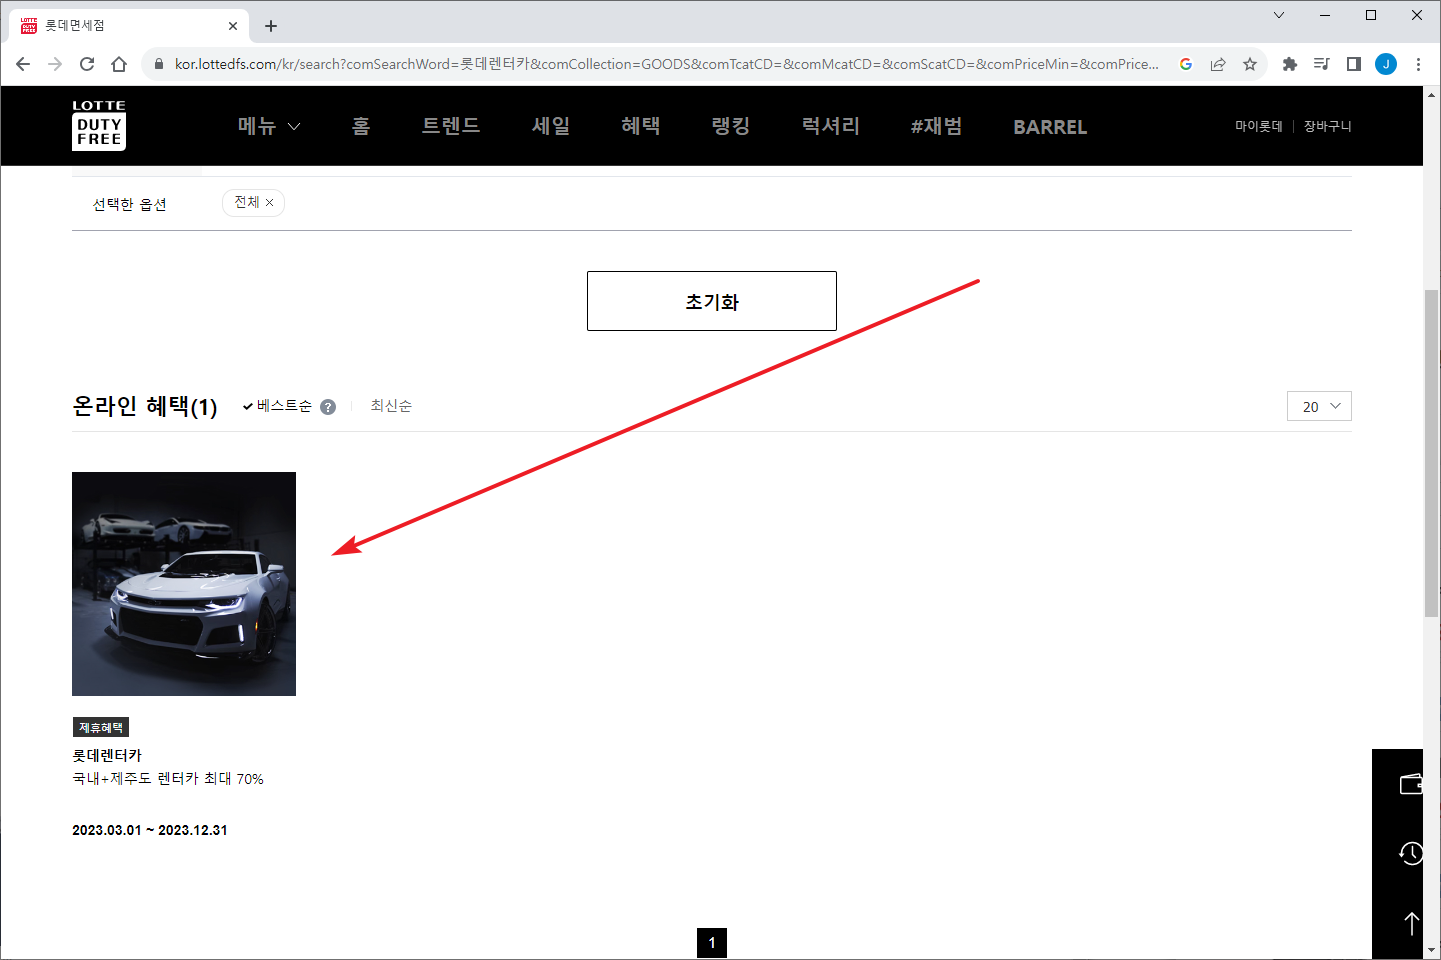Click the scrollbar down arrow
Image resolution: width=1441 pixels, height=960 pixels.
[1432, 950]
